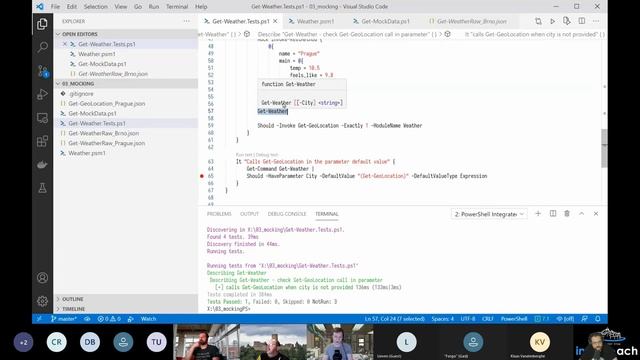Add a new terminal with plus icon
The width and height of the screenshot is (640, 360).
click(538, 213)
